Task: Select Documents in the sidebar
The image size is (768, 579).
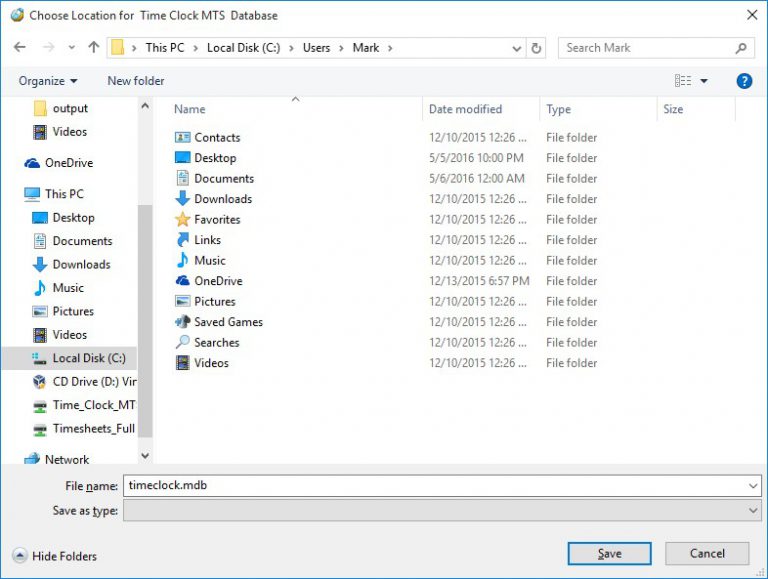Action: (82, 241)
